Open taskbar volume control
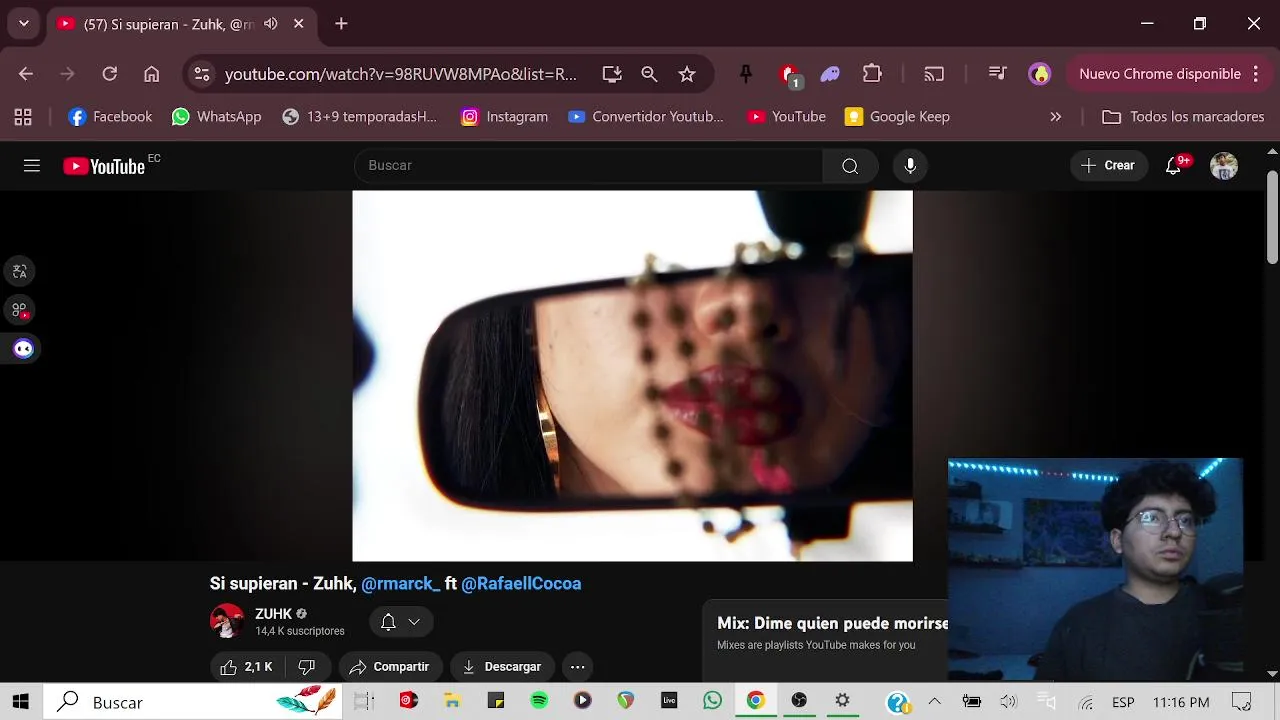 click(x=1008, y=702)
